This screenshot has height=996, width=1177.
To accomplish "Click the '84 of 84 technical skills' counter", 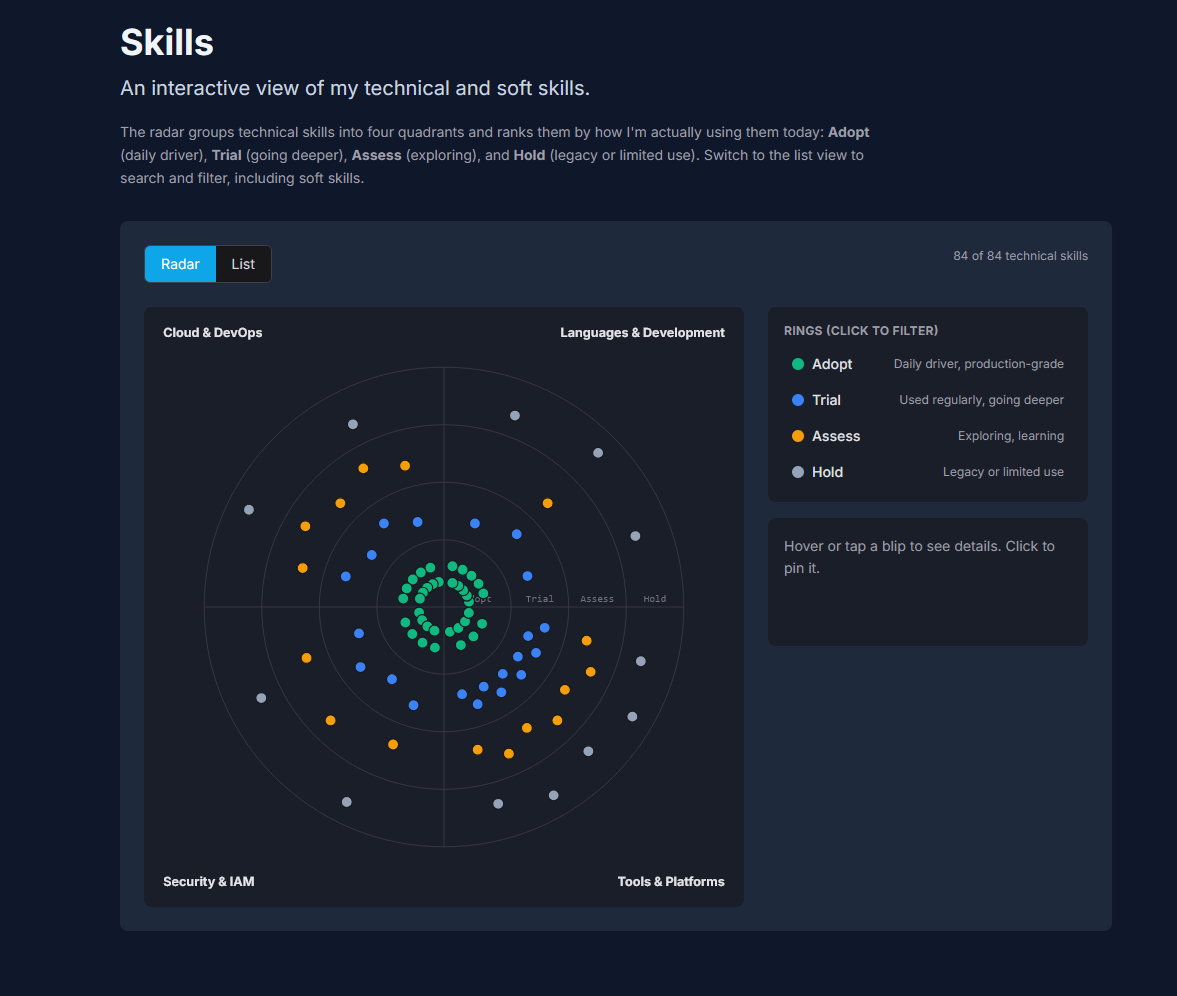I will click(x=1020, y=256).
